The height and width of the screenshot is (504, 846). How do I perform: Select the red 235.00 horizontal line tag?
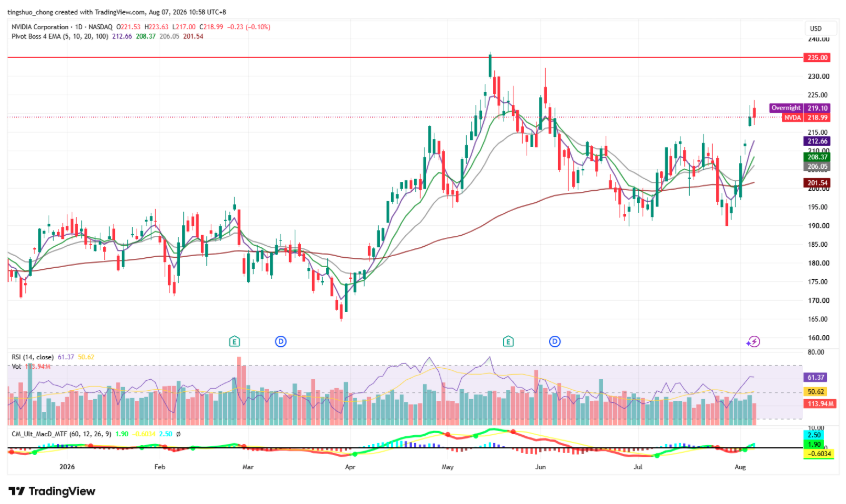pyautogui.click(x=816, y=57)
